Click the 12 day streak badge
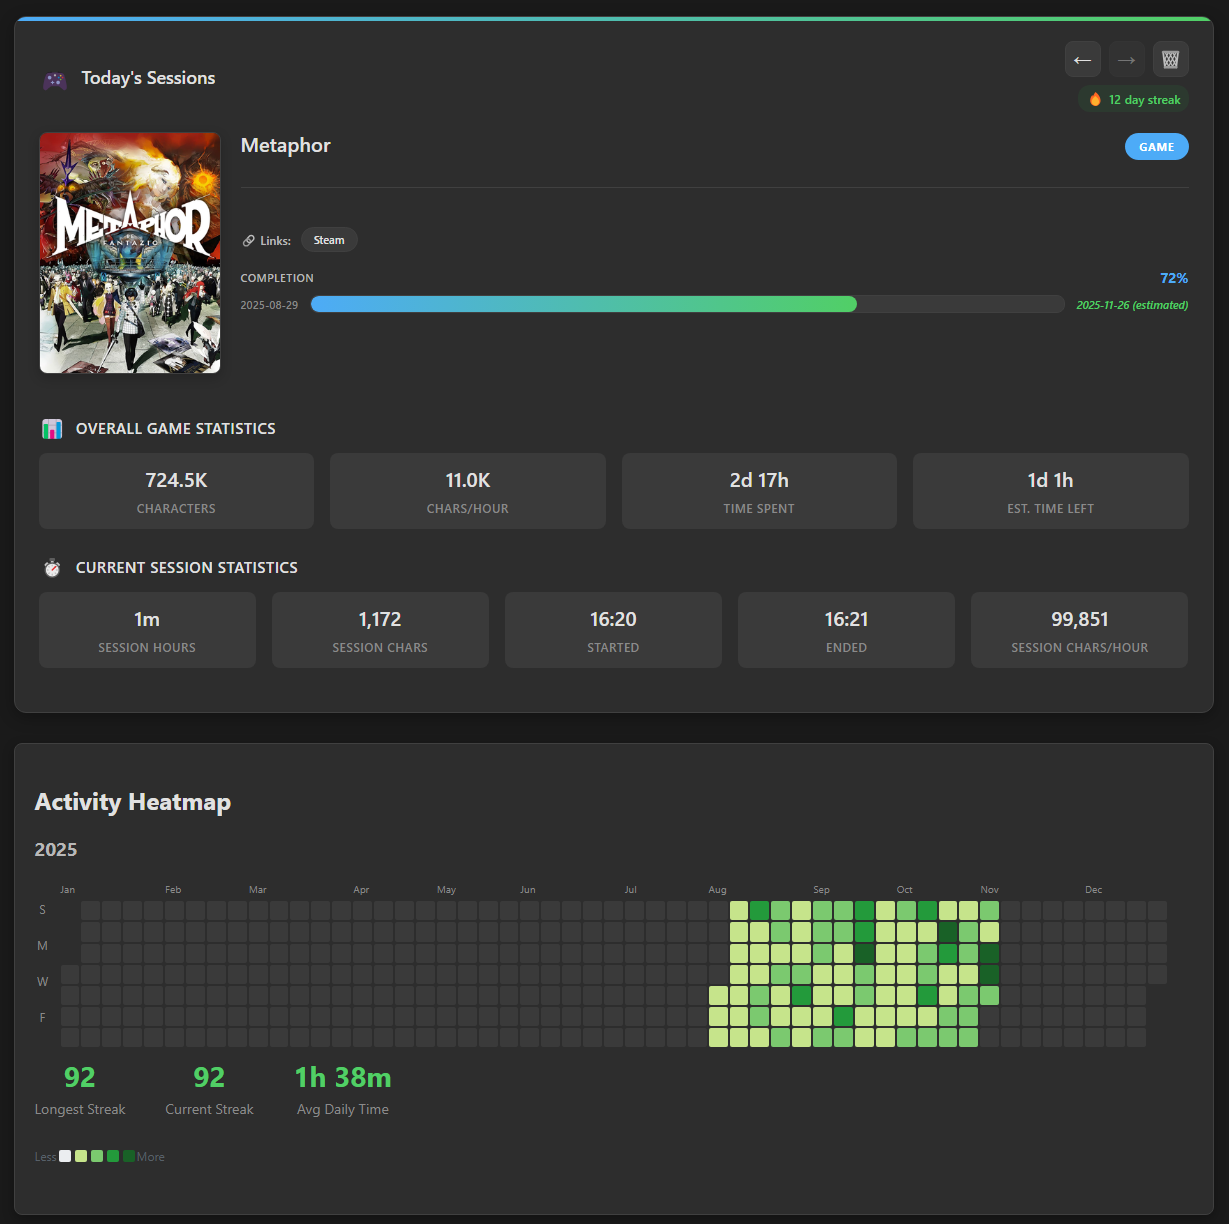1229x1224 pixels. tap(1134, 99)
